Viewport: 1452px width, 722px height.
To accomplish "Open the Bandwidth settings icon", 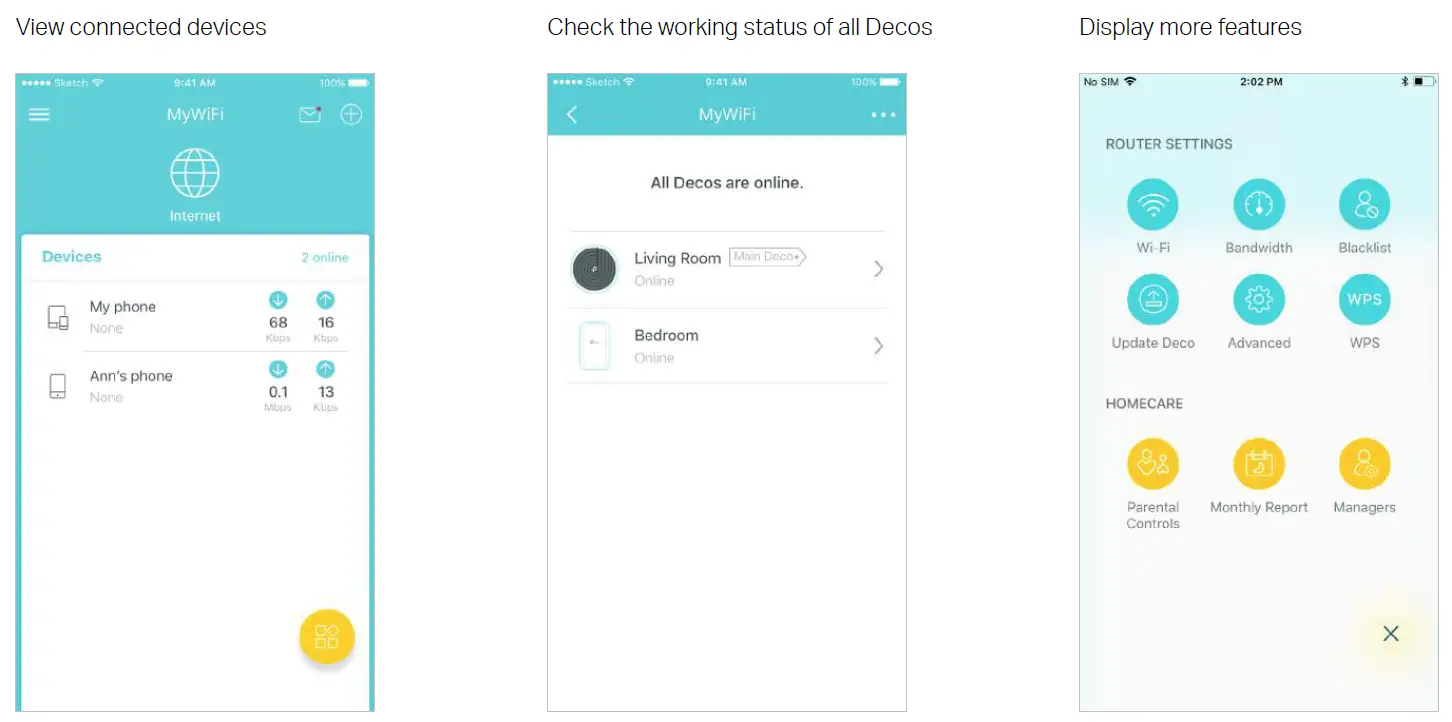I will point(1258,205).
